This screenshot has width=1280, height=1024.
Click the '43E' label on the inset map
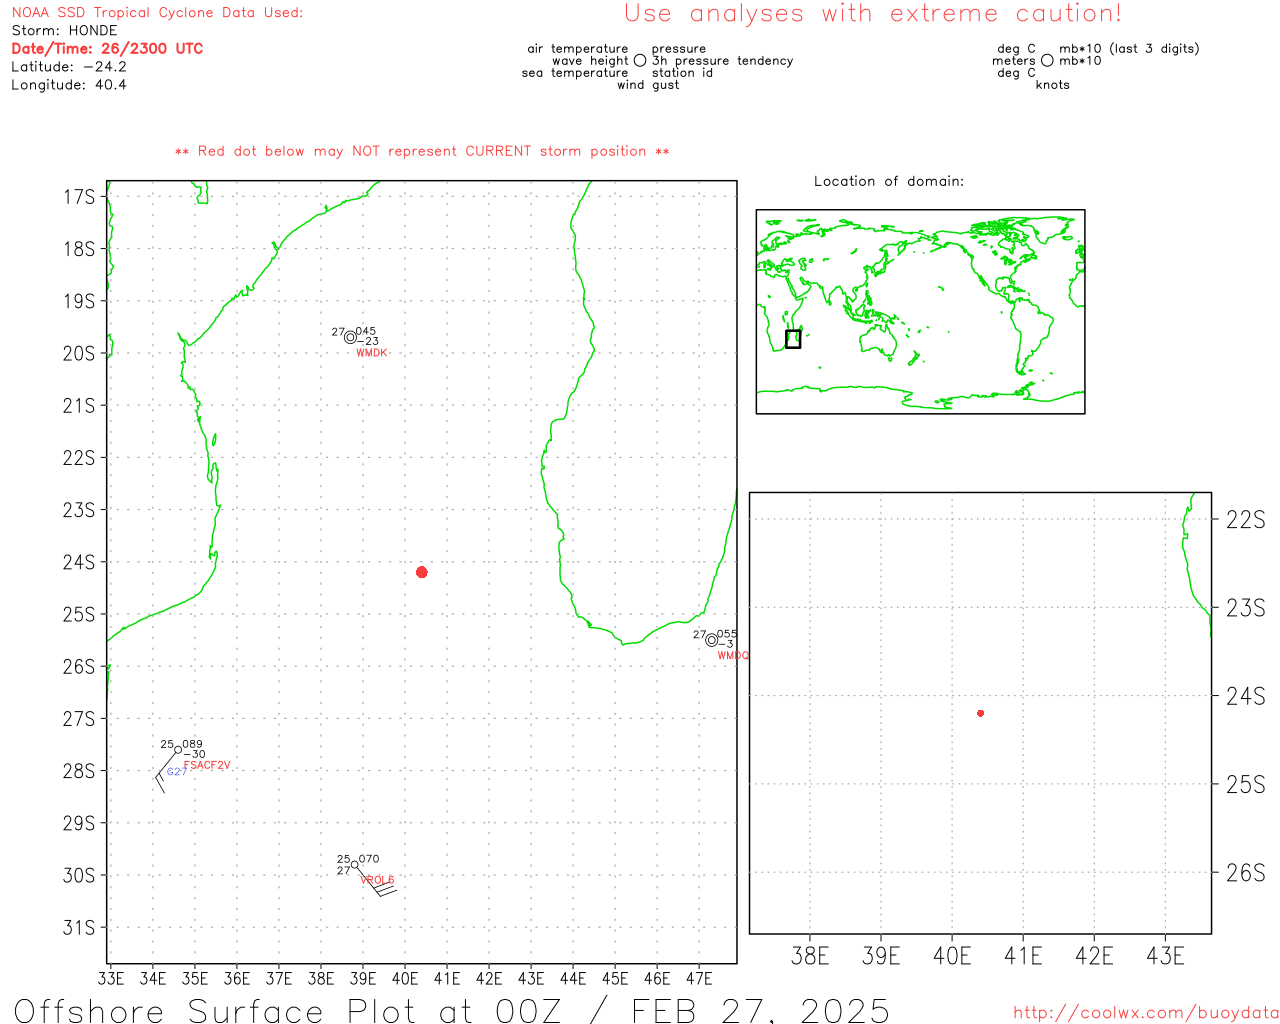click(1165, 957)
